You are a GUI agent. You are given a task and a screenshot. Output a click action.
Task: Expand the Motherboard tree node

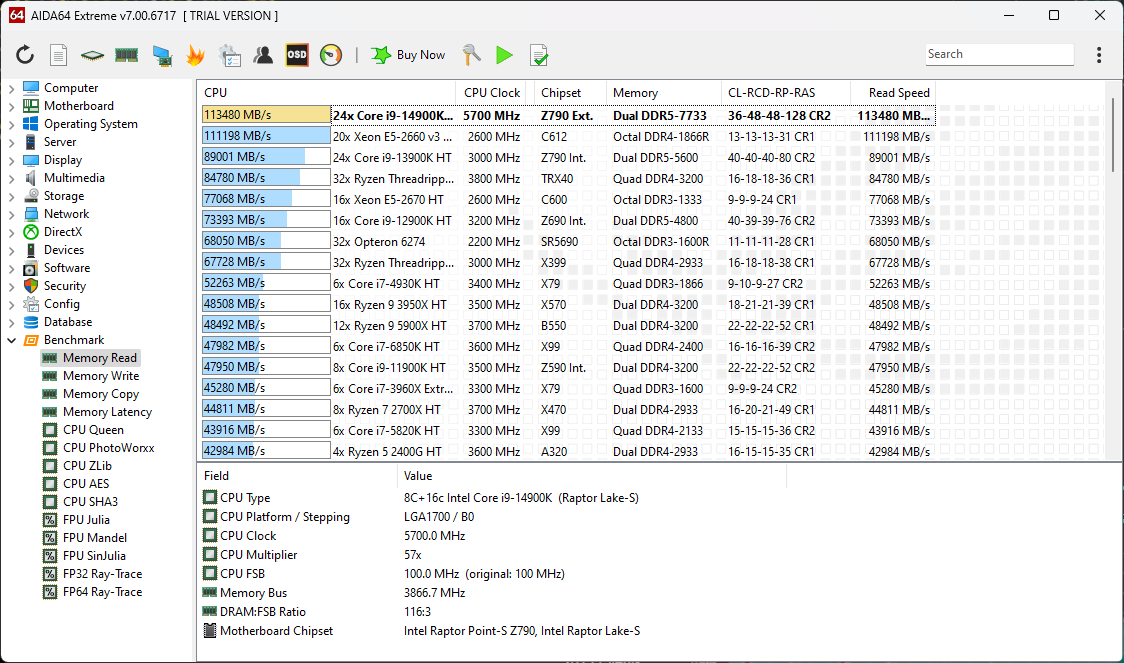coord(11,106)
